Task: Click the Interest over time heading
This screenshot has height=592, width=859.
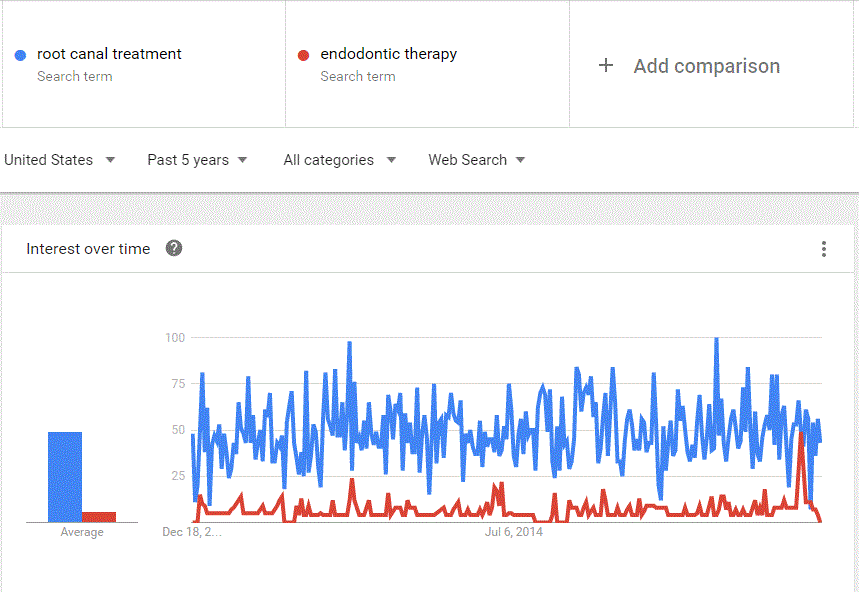Action: pos(88,249)
